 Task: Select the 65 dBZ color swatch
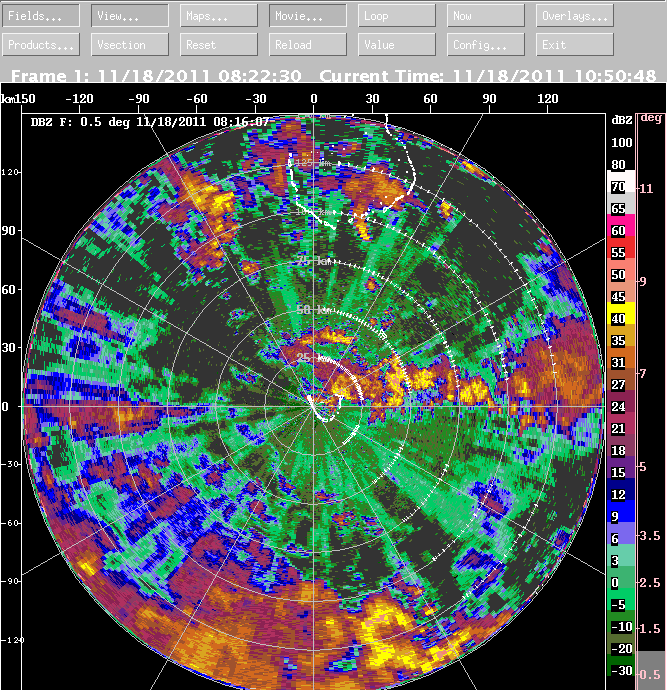[621, 203]
